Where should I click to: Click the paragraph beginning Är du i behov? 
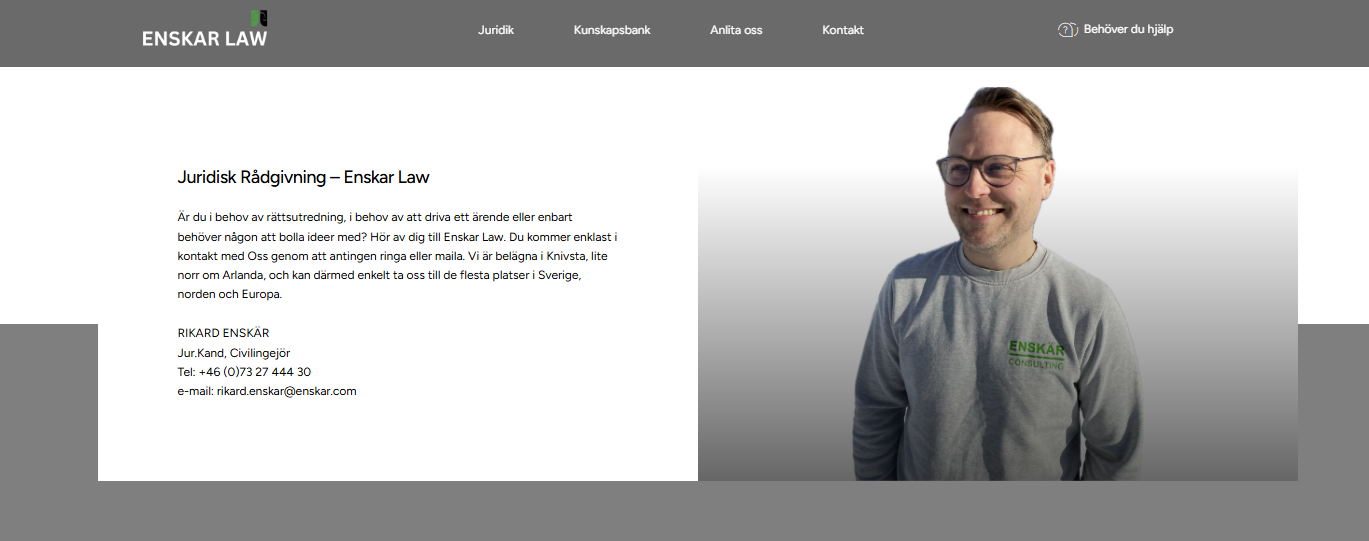pyautogui.click(x=398, y=256)
